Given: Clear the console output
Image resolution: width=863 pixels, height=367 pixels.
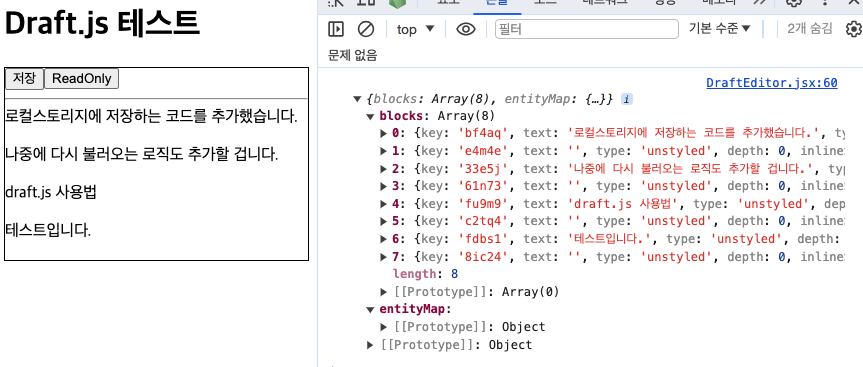Looking at the screenshot, I should 366,29.
